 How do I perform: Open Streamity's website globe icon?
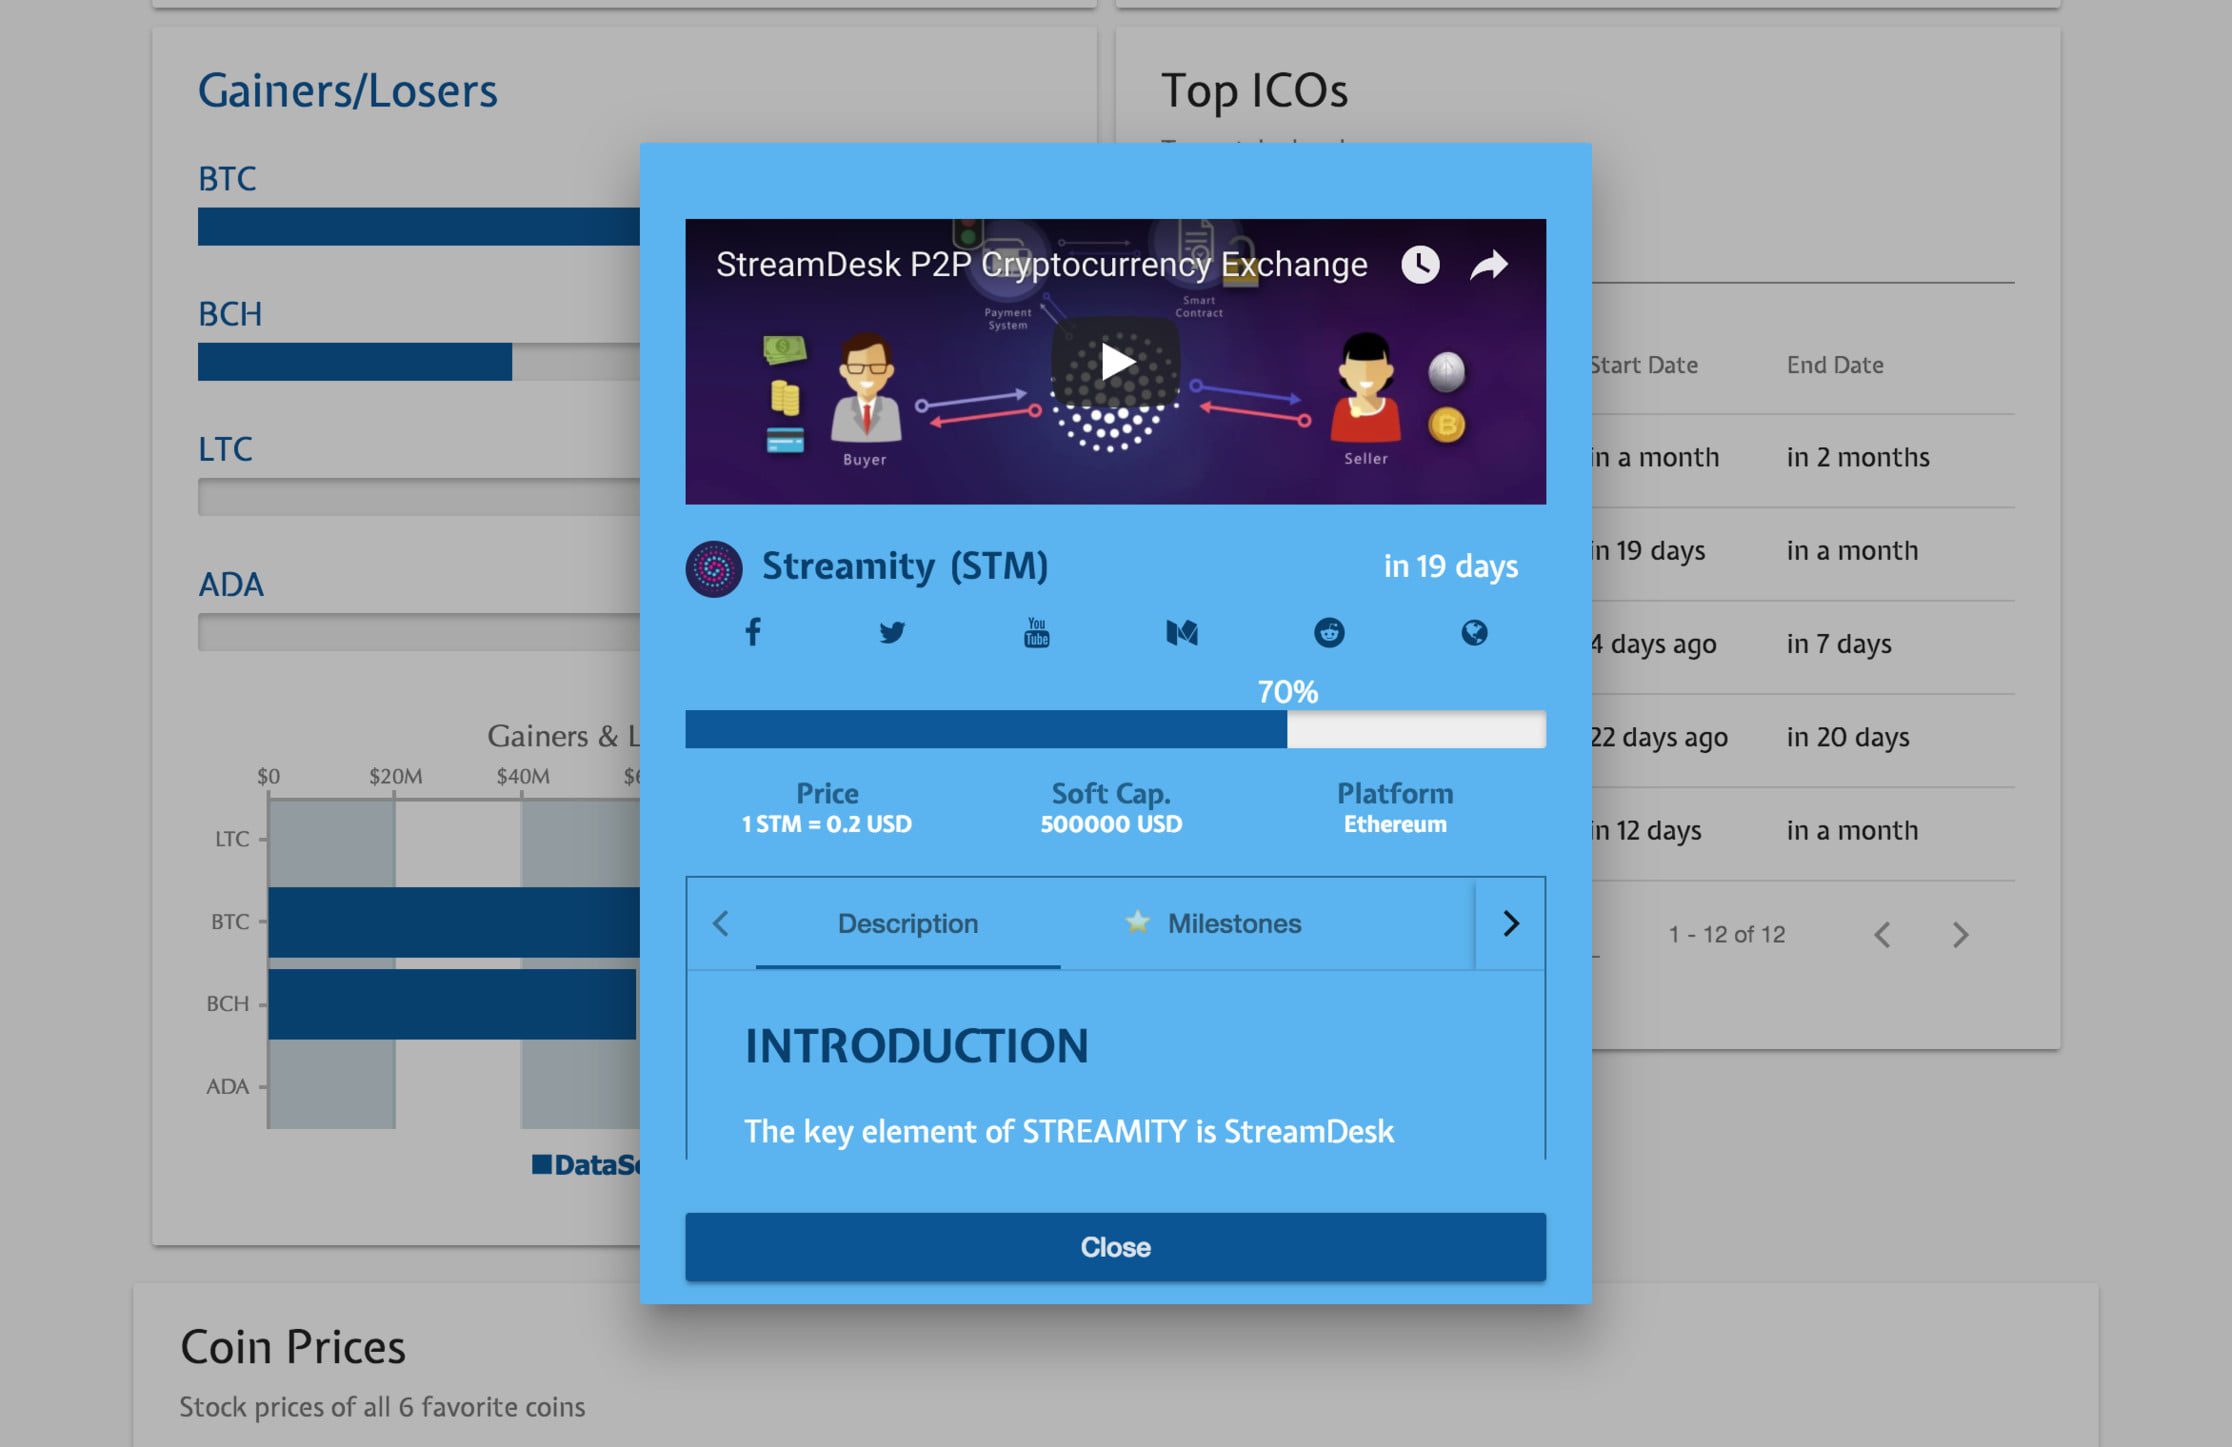coord(1474,632)
